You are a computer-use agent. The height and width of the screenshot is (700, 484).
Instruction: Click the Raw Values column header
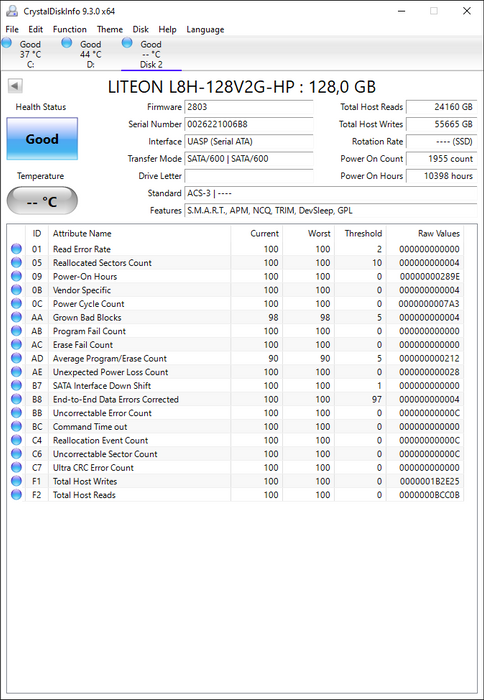(438, 233)
